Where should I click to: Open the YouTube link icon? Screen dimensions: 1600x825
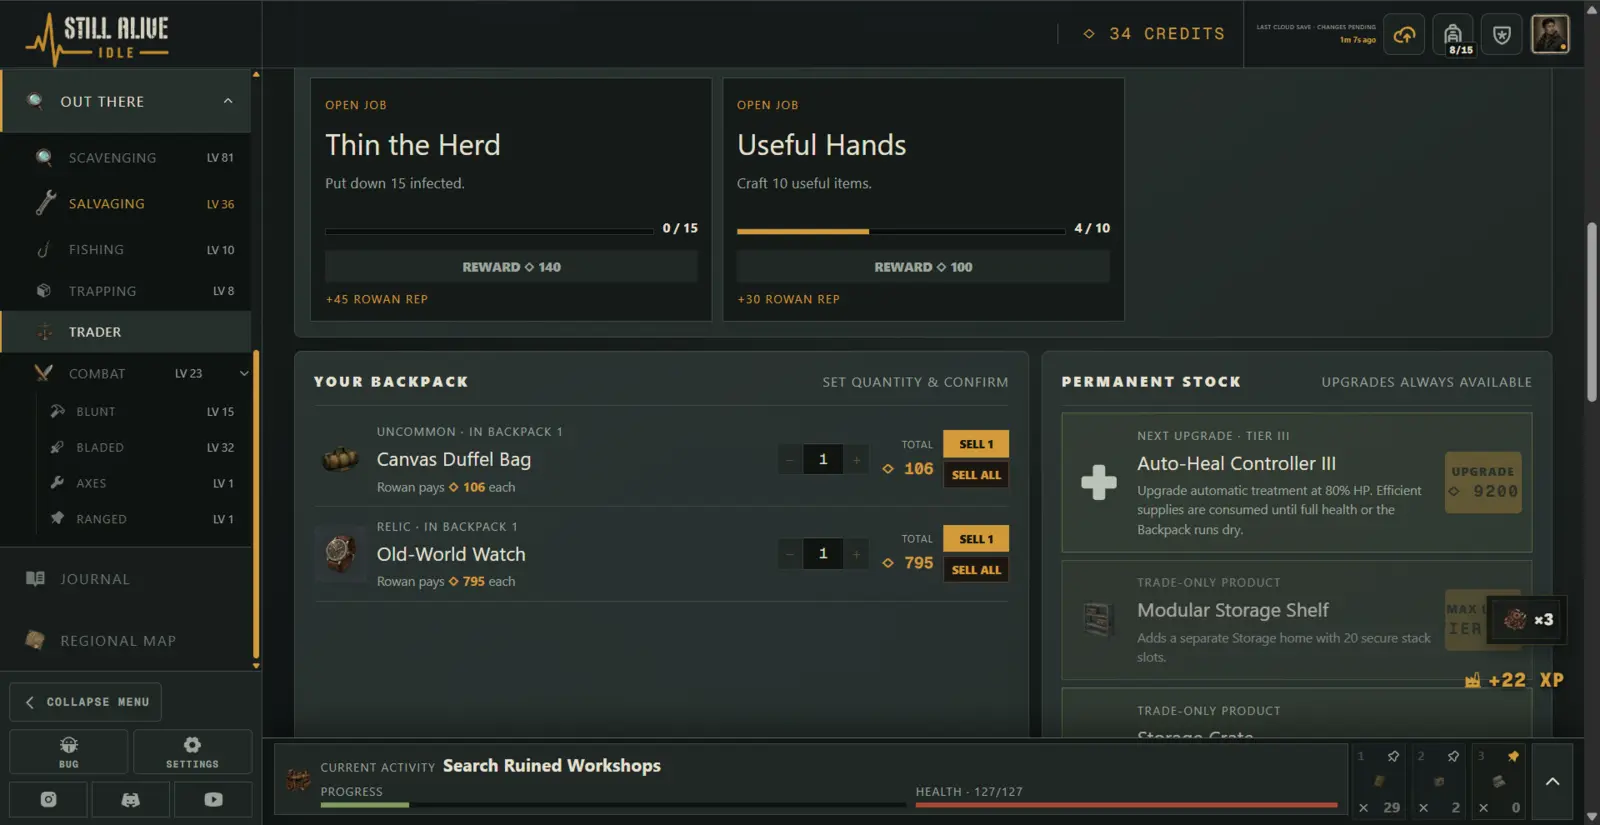[213, 800]
